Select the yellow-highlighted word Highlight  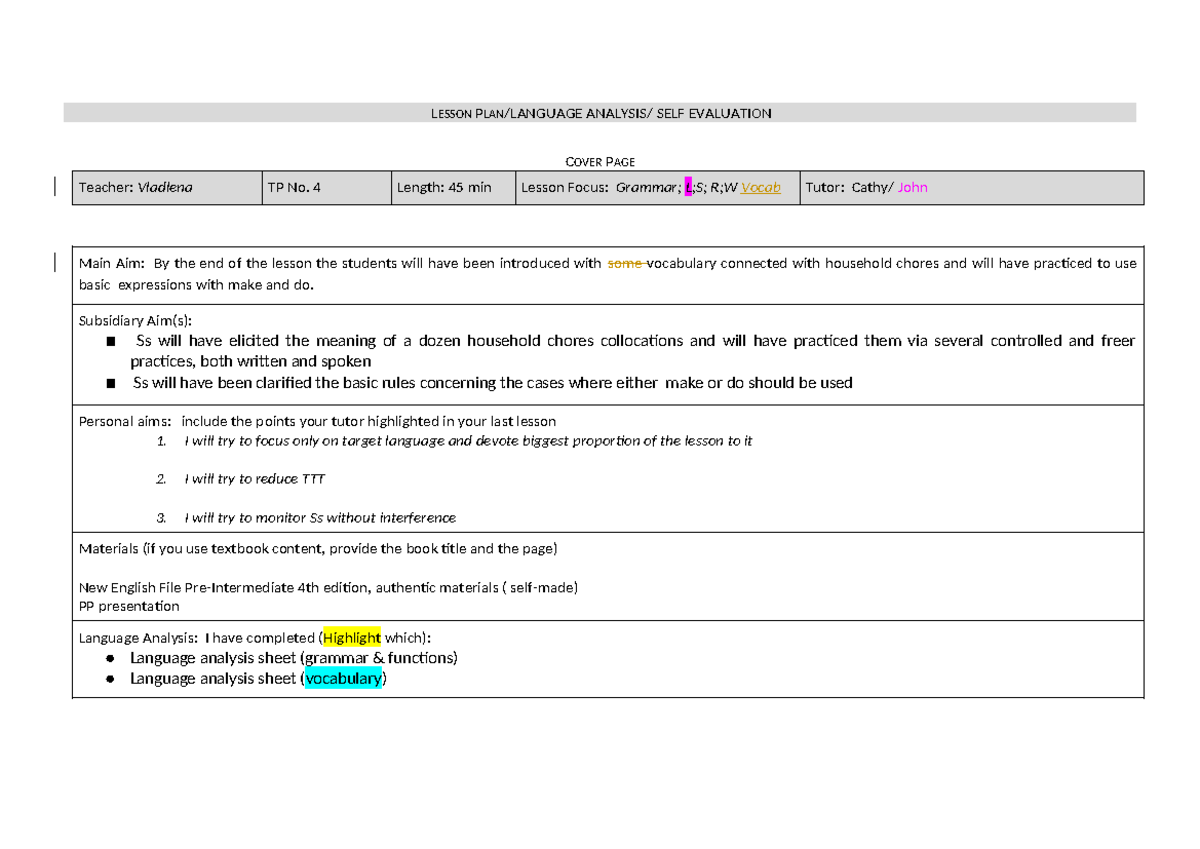[x=352, y=637]
